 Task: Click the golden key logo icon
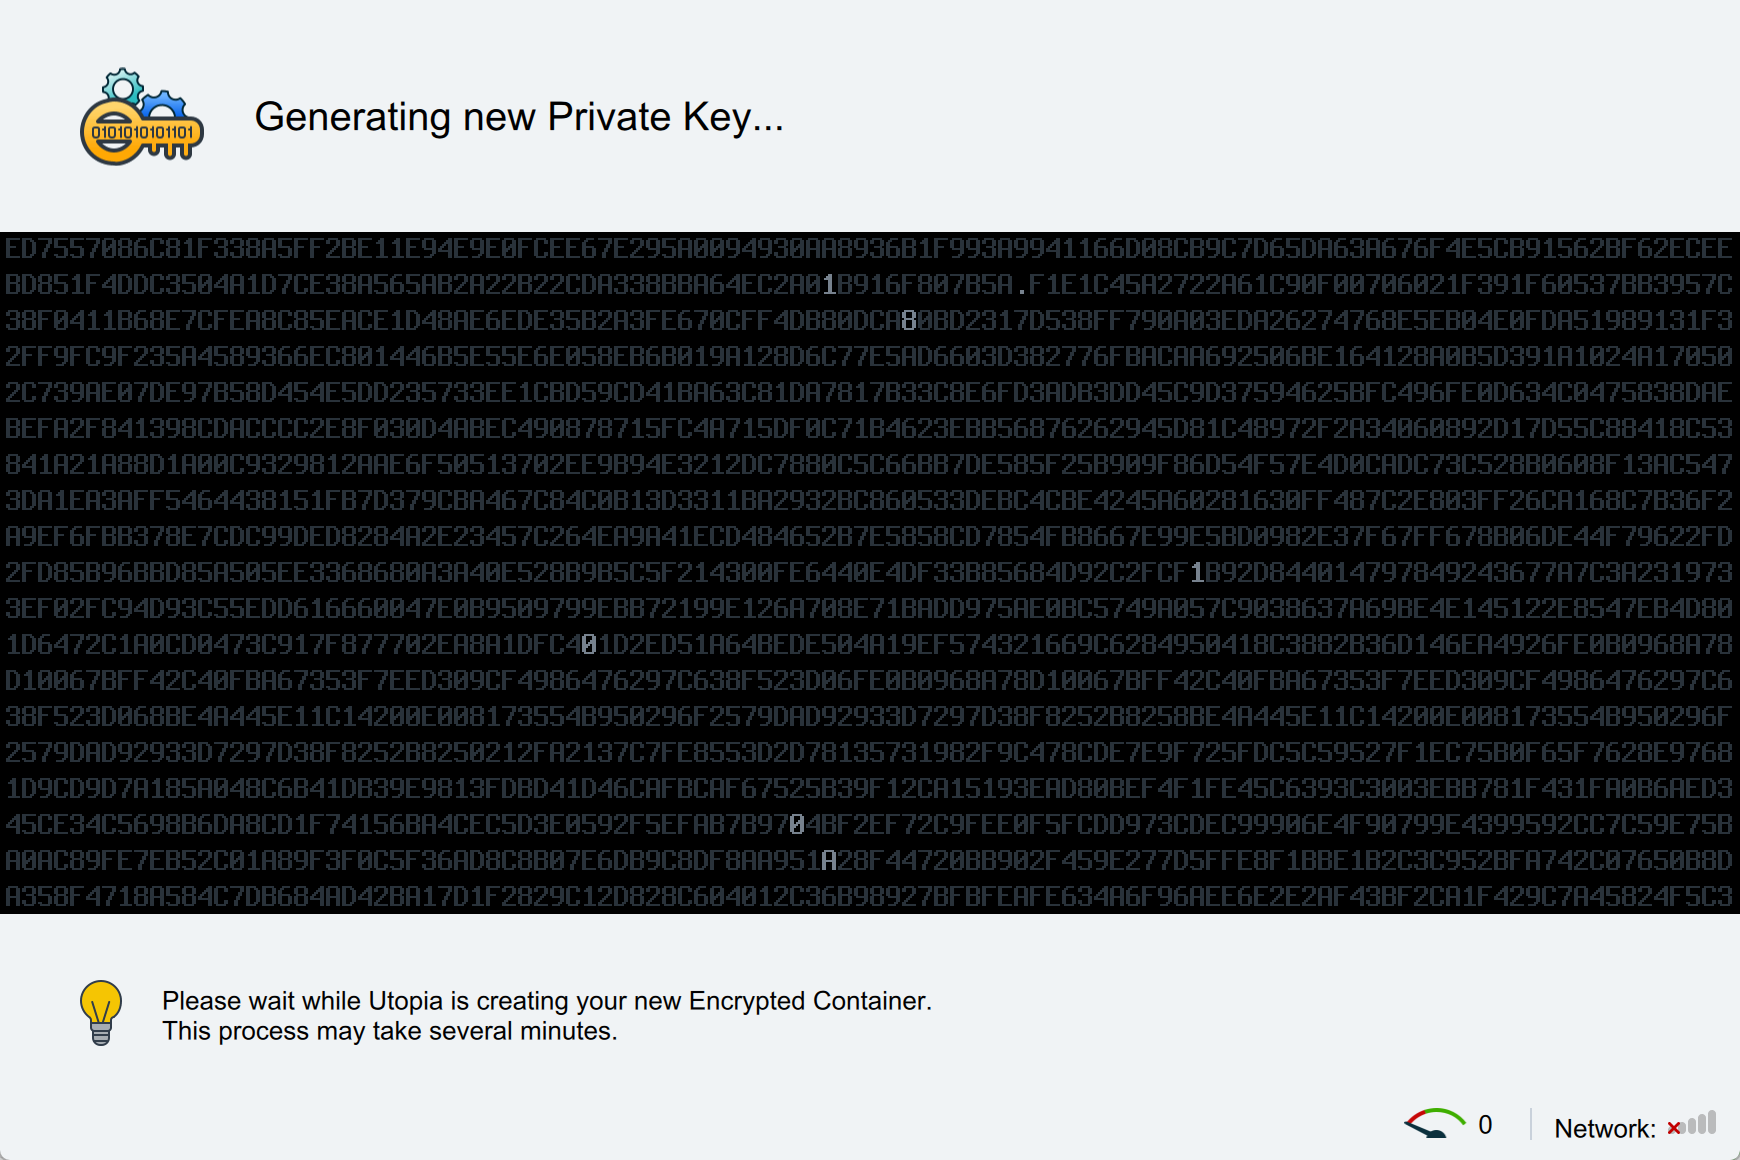click(x=141, y=118)
